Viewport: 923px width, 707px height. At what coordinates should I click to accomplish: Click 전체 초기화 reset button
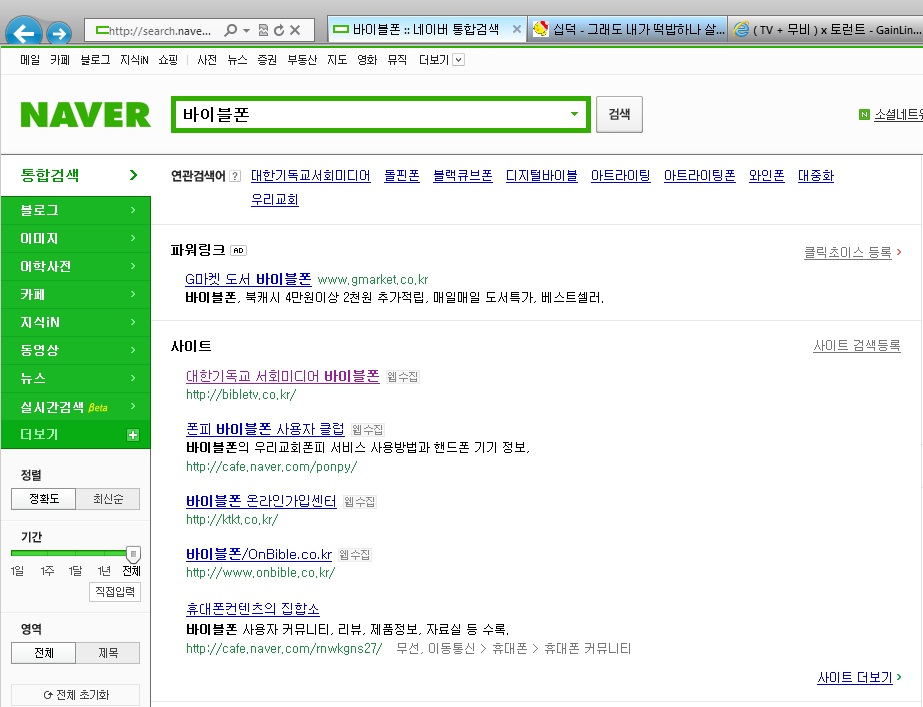click(76, 695)
